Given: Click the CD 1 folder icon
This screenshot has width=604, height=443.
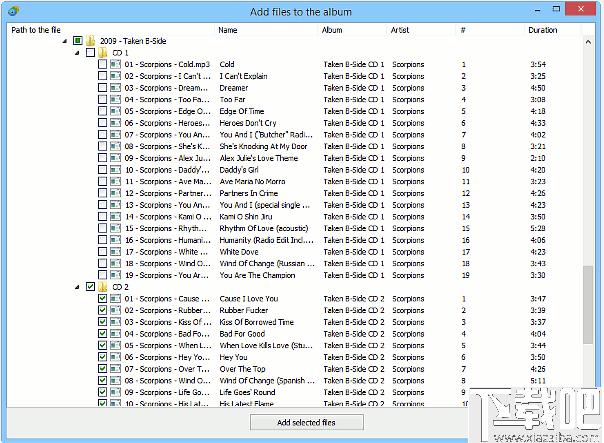Looking at the screenshot, I should coord(102,52).
